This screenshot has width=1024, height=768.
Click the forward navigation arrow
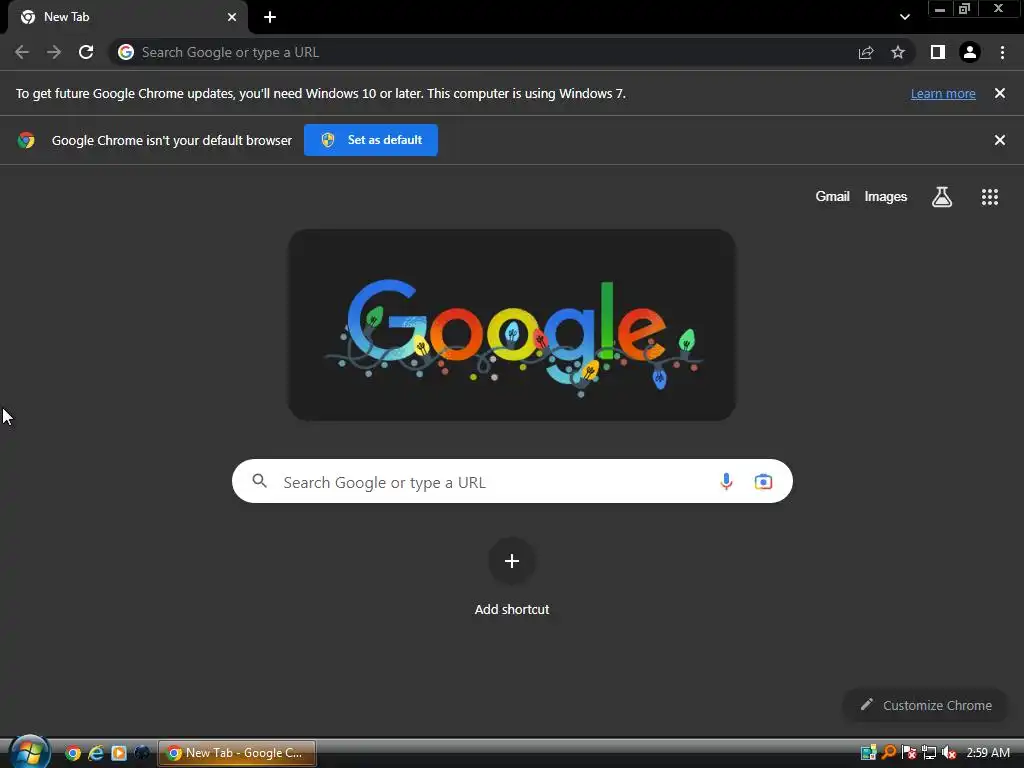coord(54,52)
